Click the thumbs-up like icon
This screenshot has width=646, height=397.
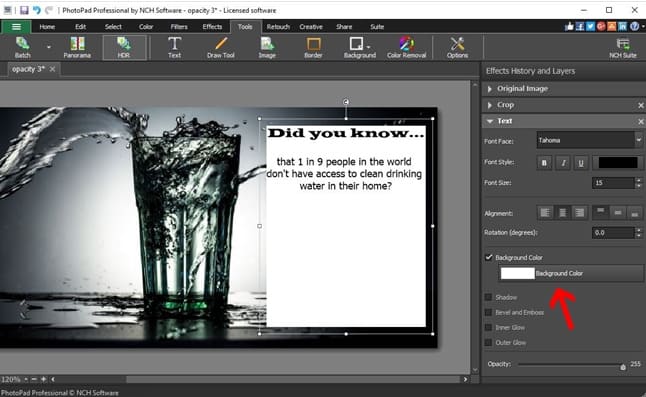(569, 27)
